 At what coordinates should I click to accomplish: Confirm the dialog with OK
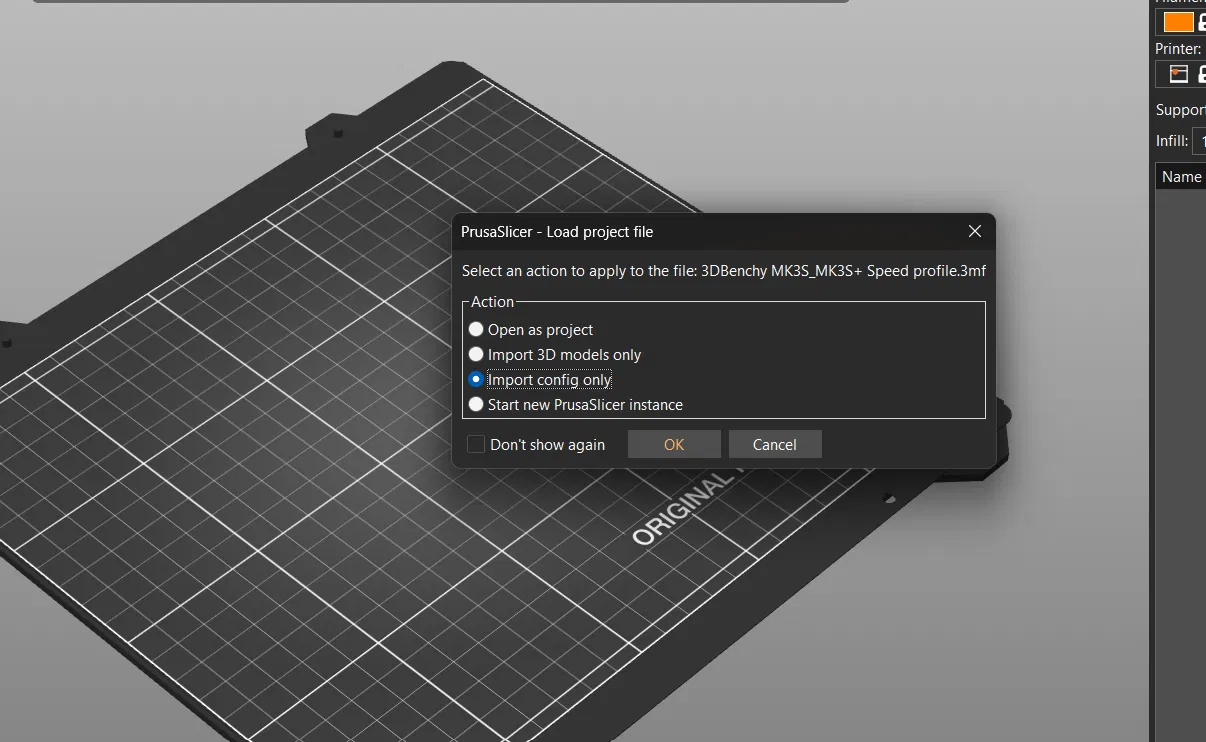(674, 444)
